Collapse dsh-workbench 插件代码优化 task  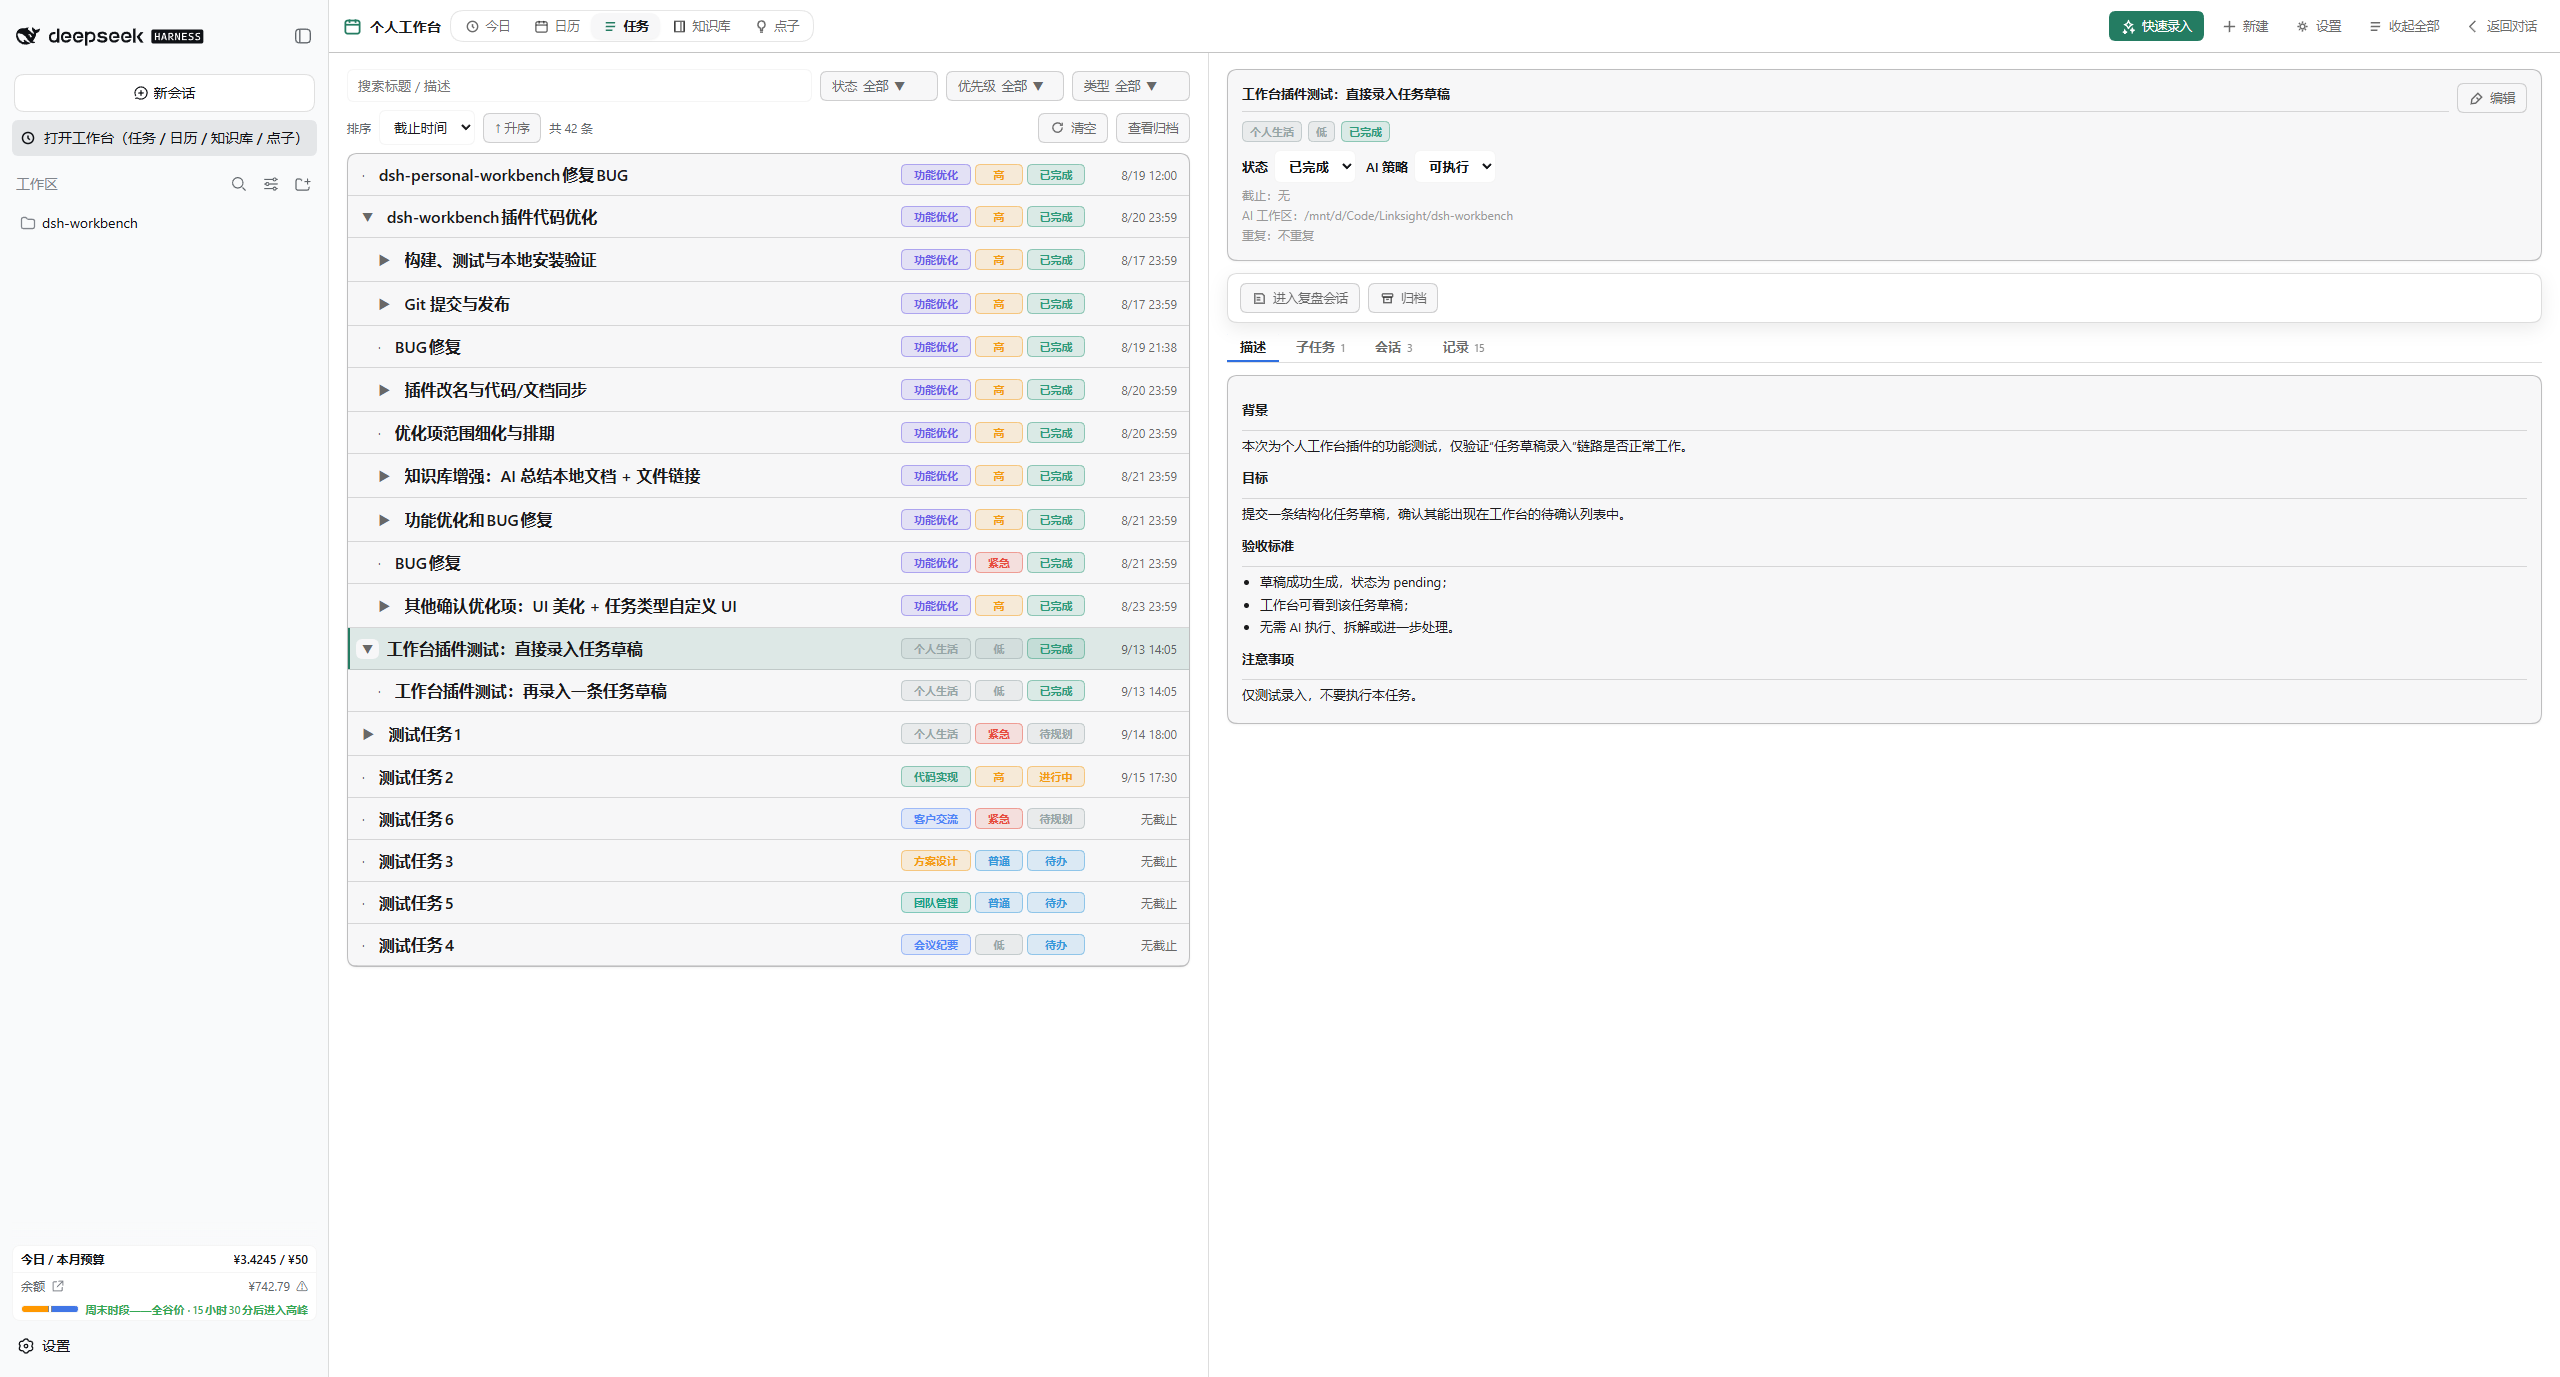(367, 217)
